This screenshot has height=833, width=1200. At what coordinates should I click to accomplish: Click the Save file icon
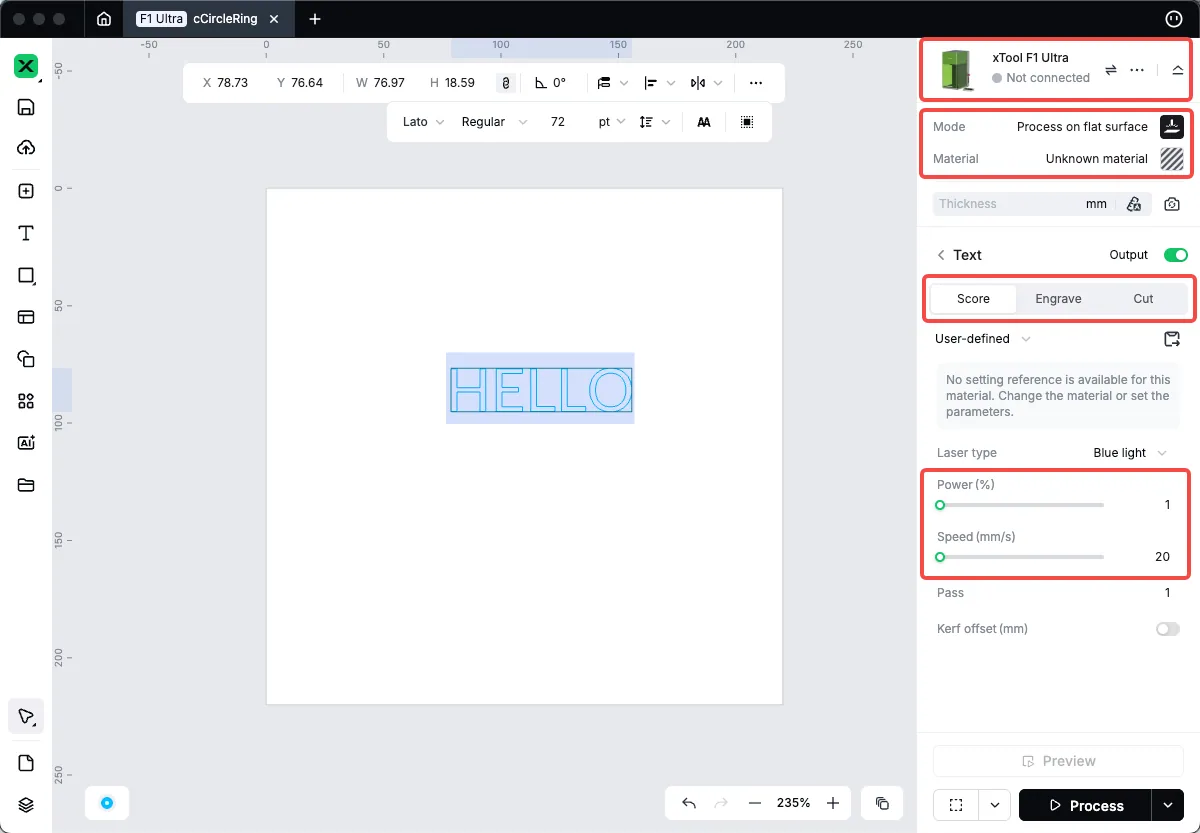(26, 107)
